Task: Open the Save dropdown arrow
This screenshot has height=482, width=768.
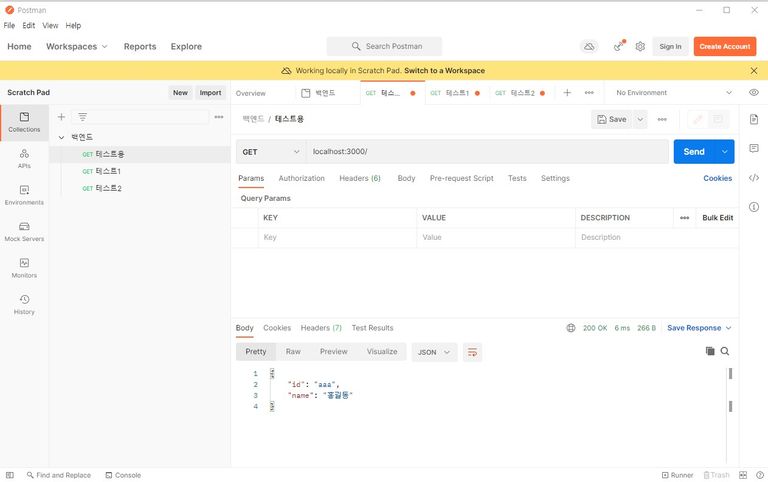Action: click(640, 120)
